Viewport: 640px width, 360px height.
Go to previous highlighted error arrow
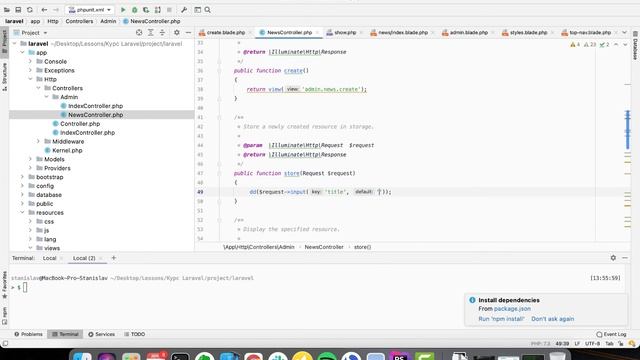616,44
